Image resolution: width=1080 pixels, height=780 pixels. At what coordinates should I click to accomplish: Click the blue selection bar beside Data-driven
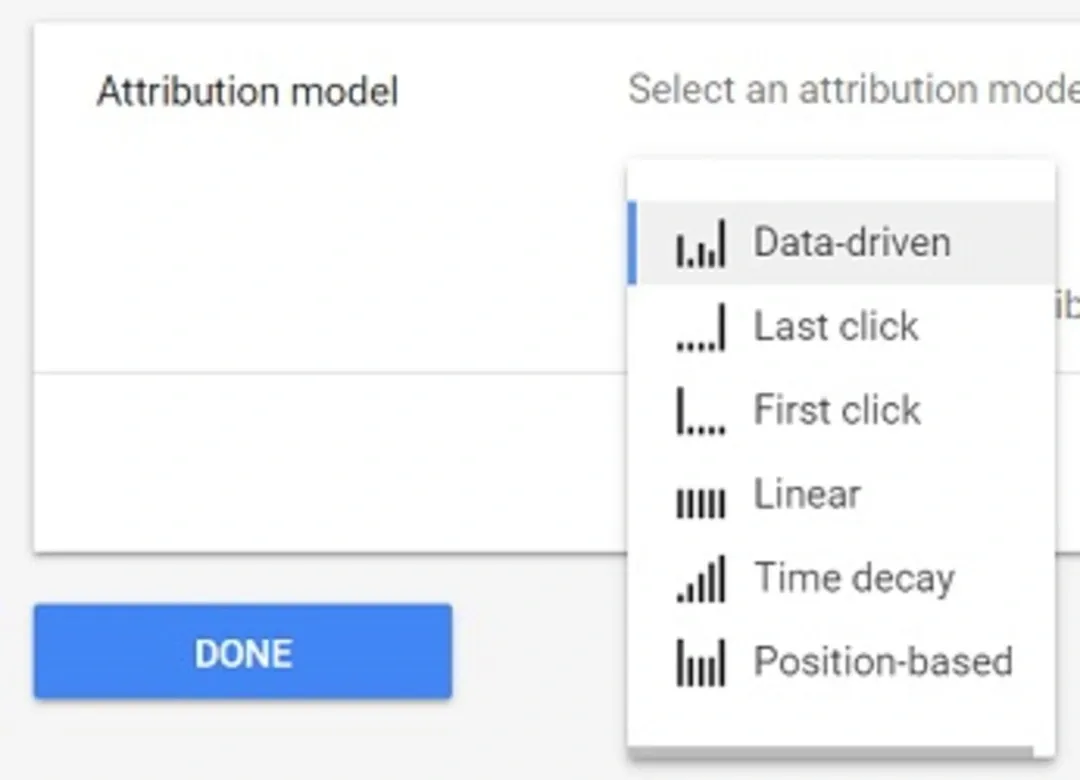632,243
